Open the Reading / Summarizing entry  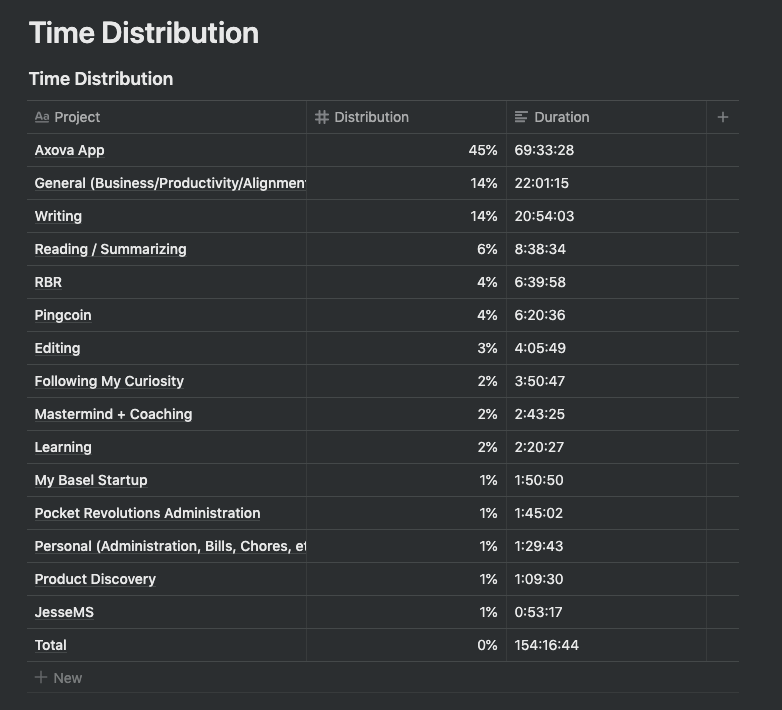click(110, 249)
